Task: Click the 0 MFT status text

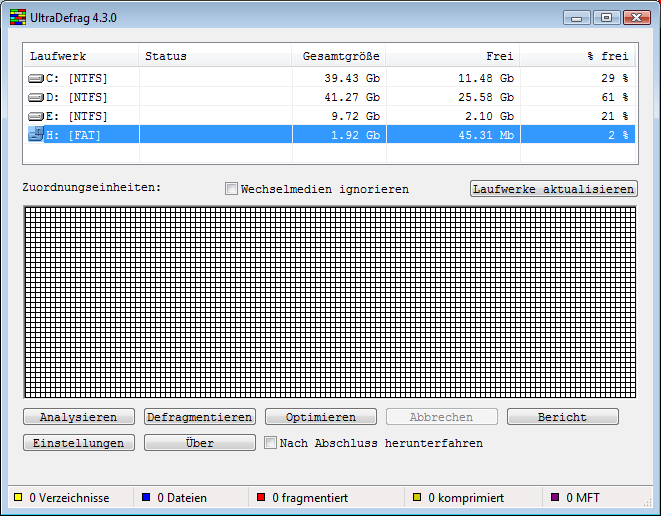Action: point(583,498)
